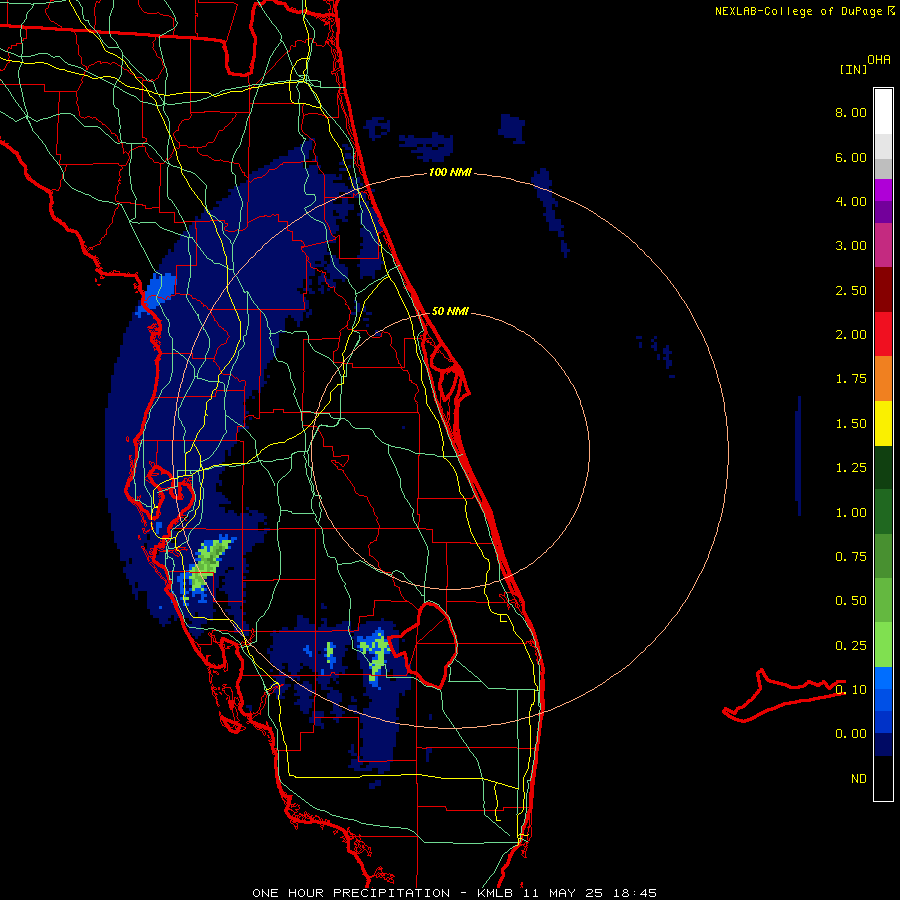Viewport: 900px width, 900px height.
Task: Click the bright red legend swatch
Action: pyautogui.click(x=883, y=334)
